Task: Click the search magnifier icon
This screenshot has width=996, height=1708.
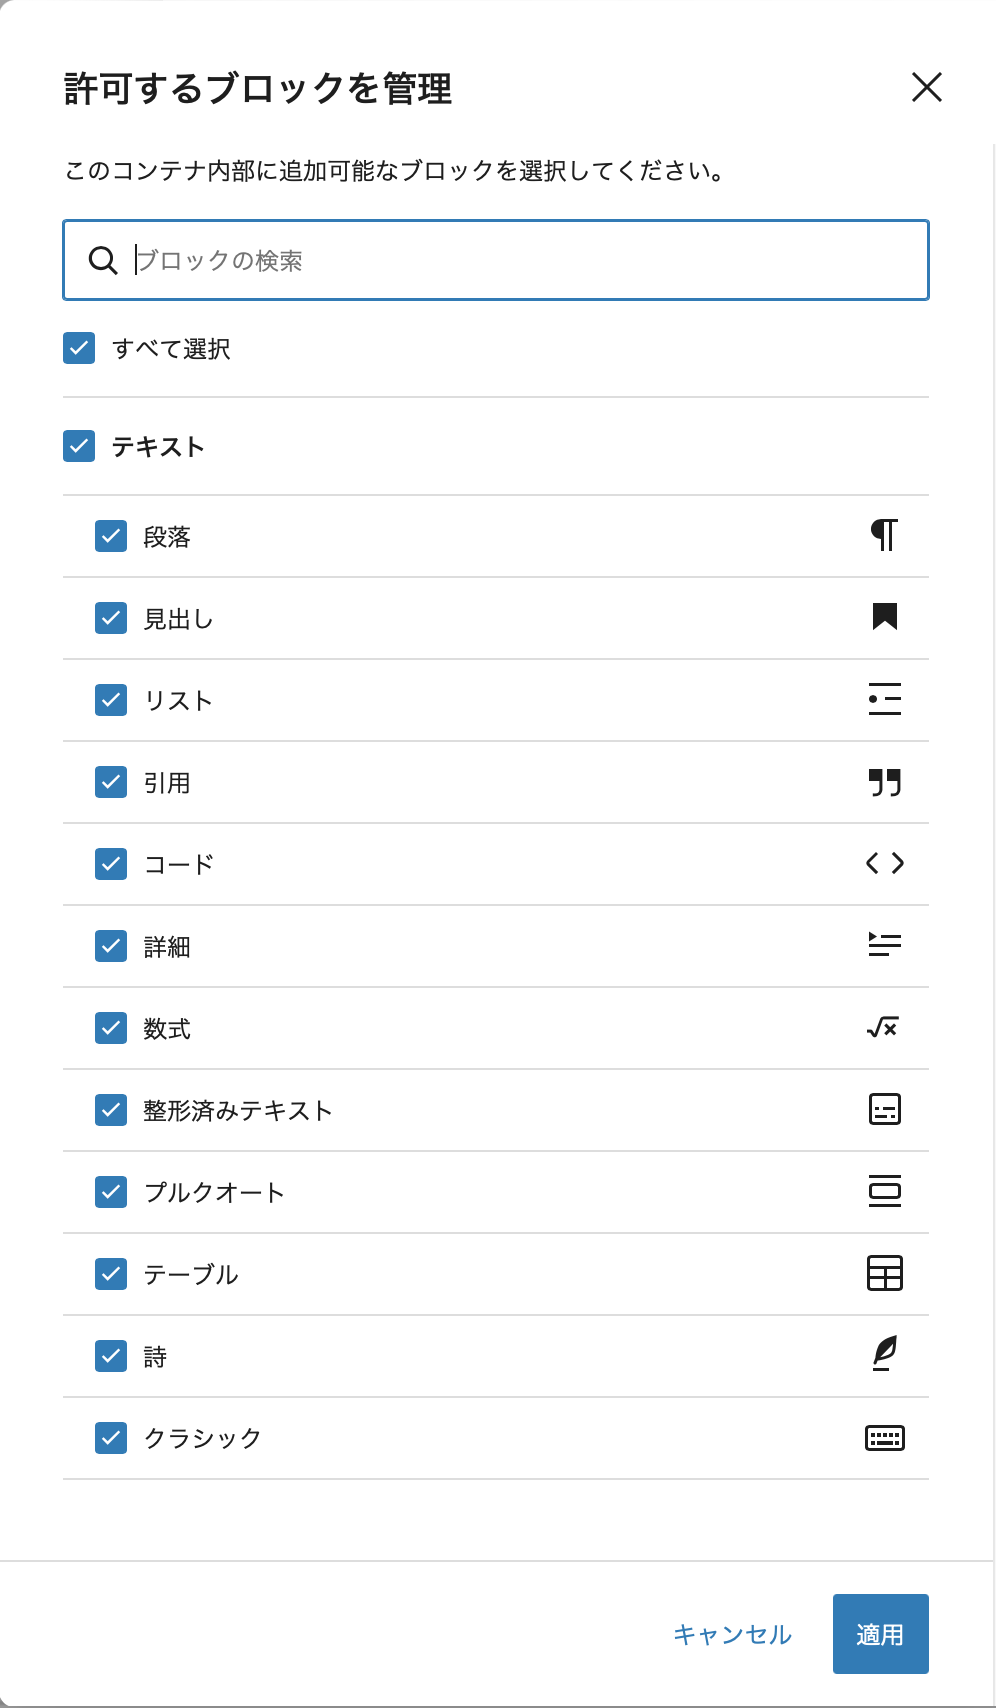Action: 103,260
